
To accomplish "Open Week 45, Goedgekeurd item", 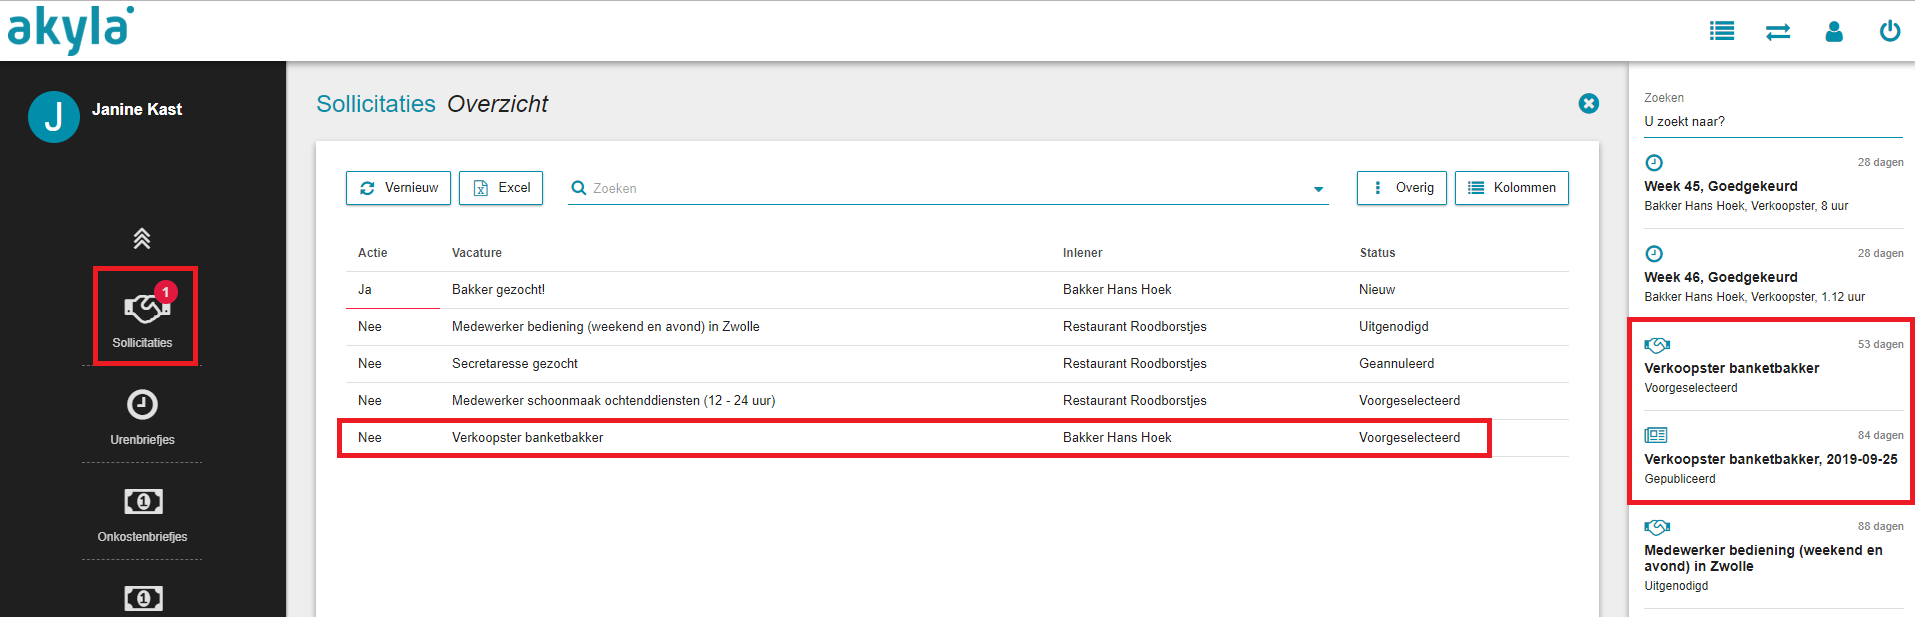I will click(1773, 184).
